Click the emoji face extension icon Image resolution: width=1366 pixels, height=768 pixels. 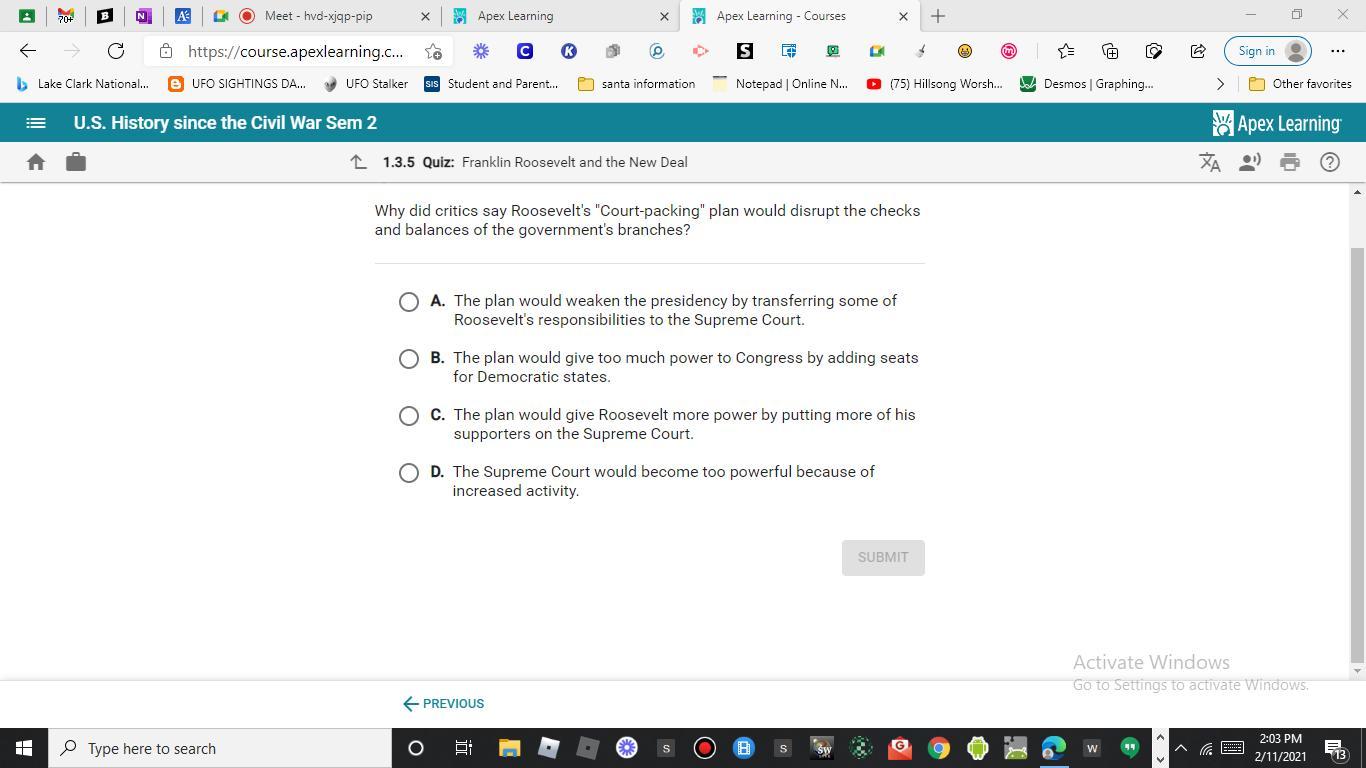(x=965, y=51)
